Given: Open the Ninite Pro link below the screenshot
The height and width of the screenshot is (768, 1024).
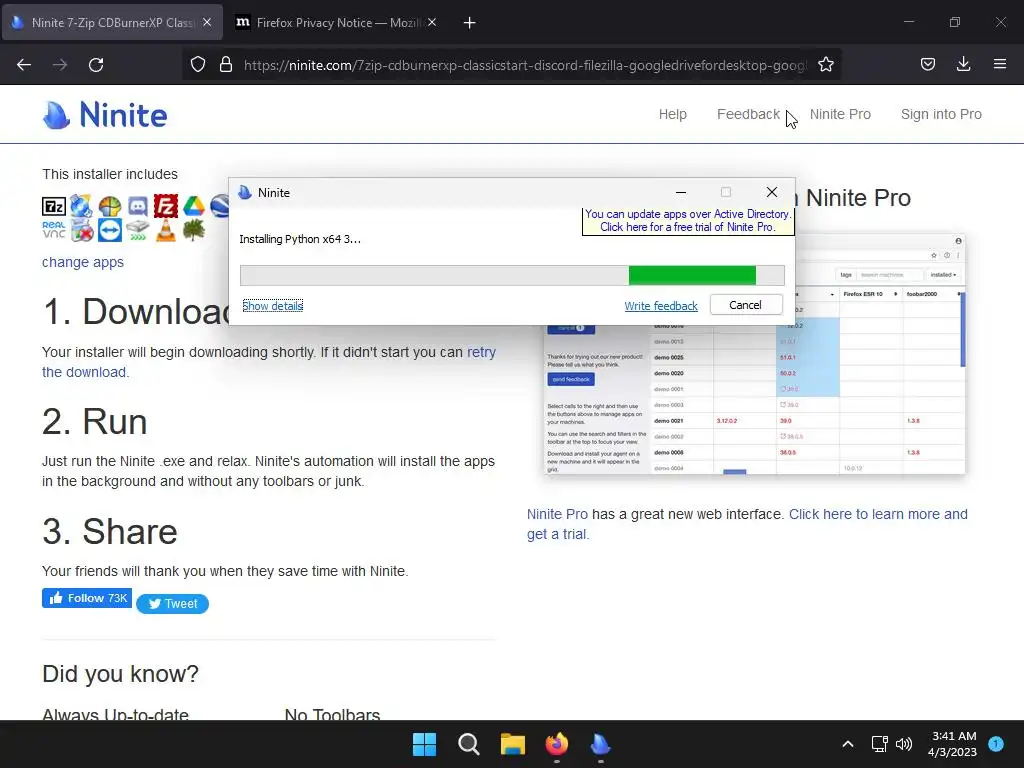Looking at the screenshot, I should click(x=557, y=514).
